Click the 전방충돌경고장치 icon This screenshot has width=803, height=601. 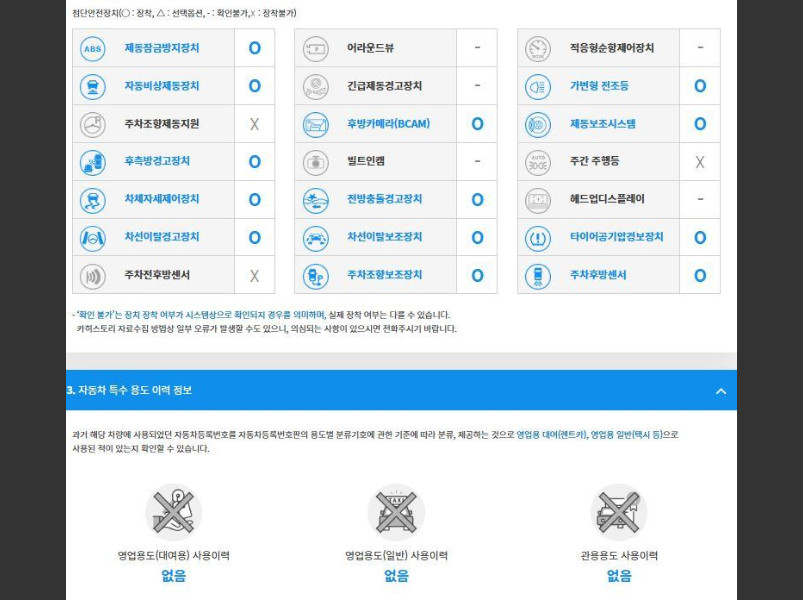[315, 200]
